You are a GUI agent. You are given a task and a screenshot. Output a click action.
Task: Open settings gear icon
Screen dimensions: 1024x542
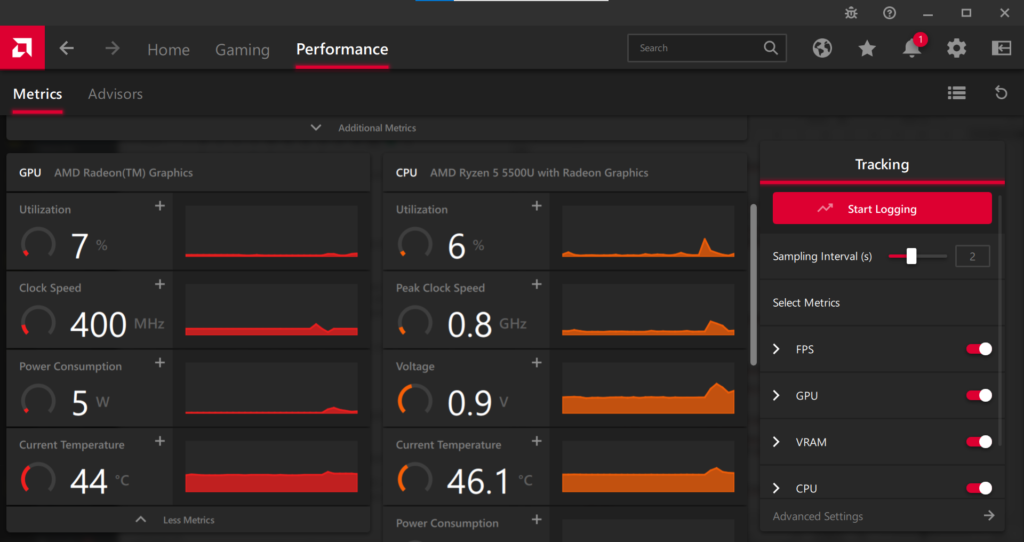coord(957,48)
